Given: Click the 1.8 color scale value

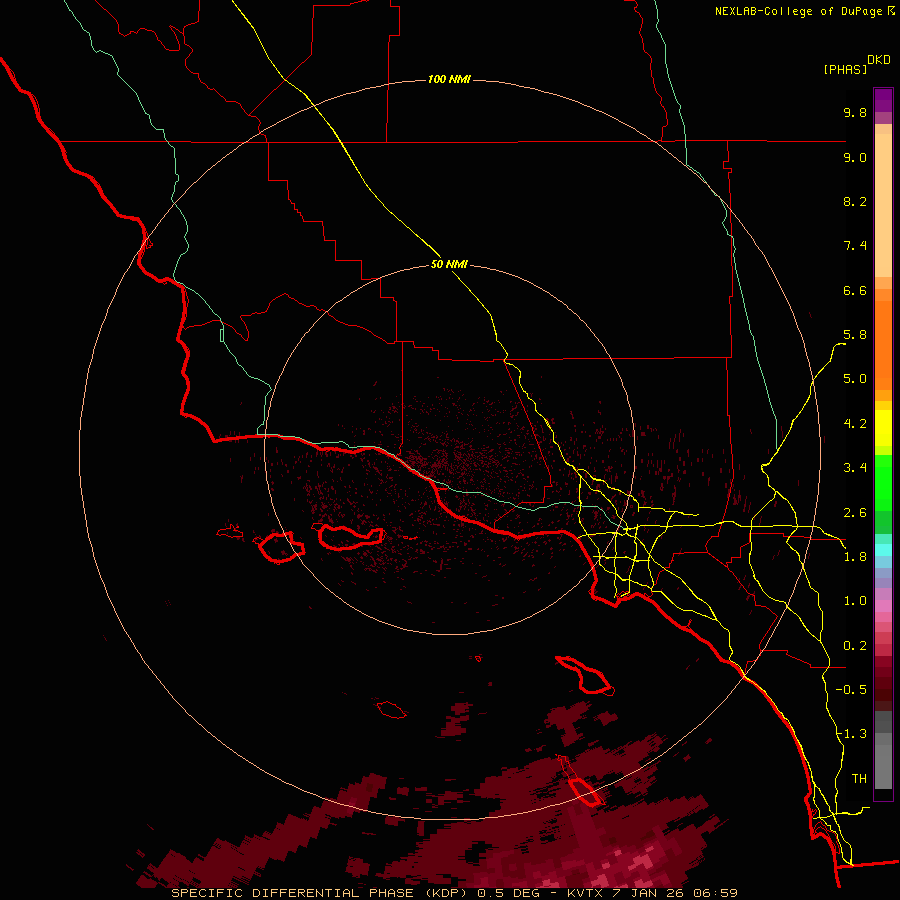Looking at the screenshot, I should (855, 557).
